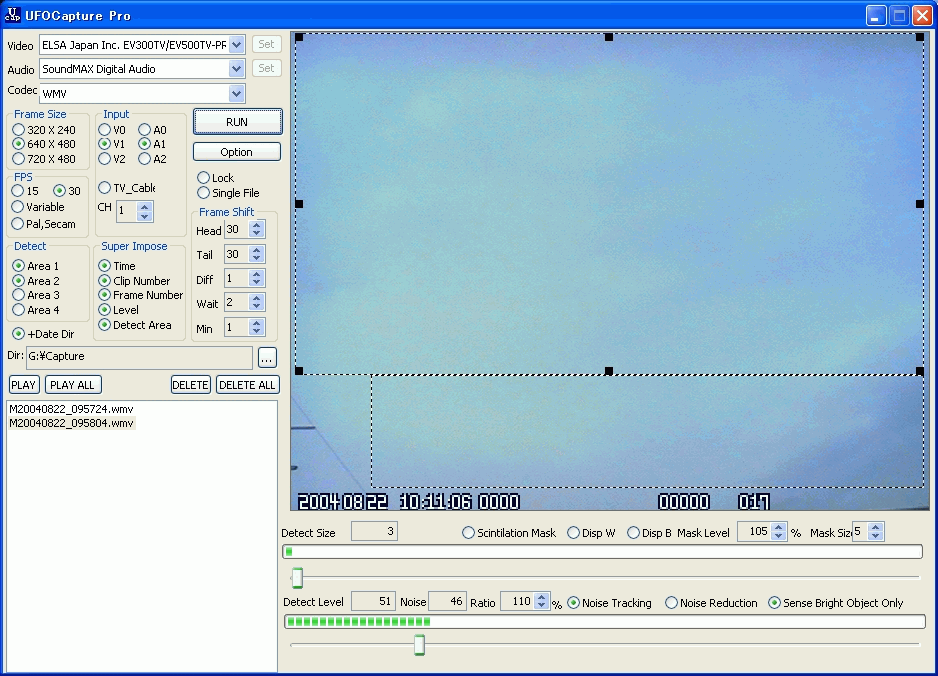Click the Dir path input field
This screenshot has width=938, height=676.
[138, 357]
